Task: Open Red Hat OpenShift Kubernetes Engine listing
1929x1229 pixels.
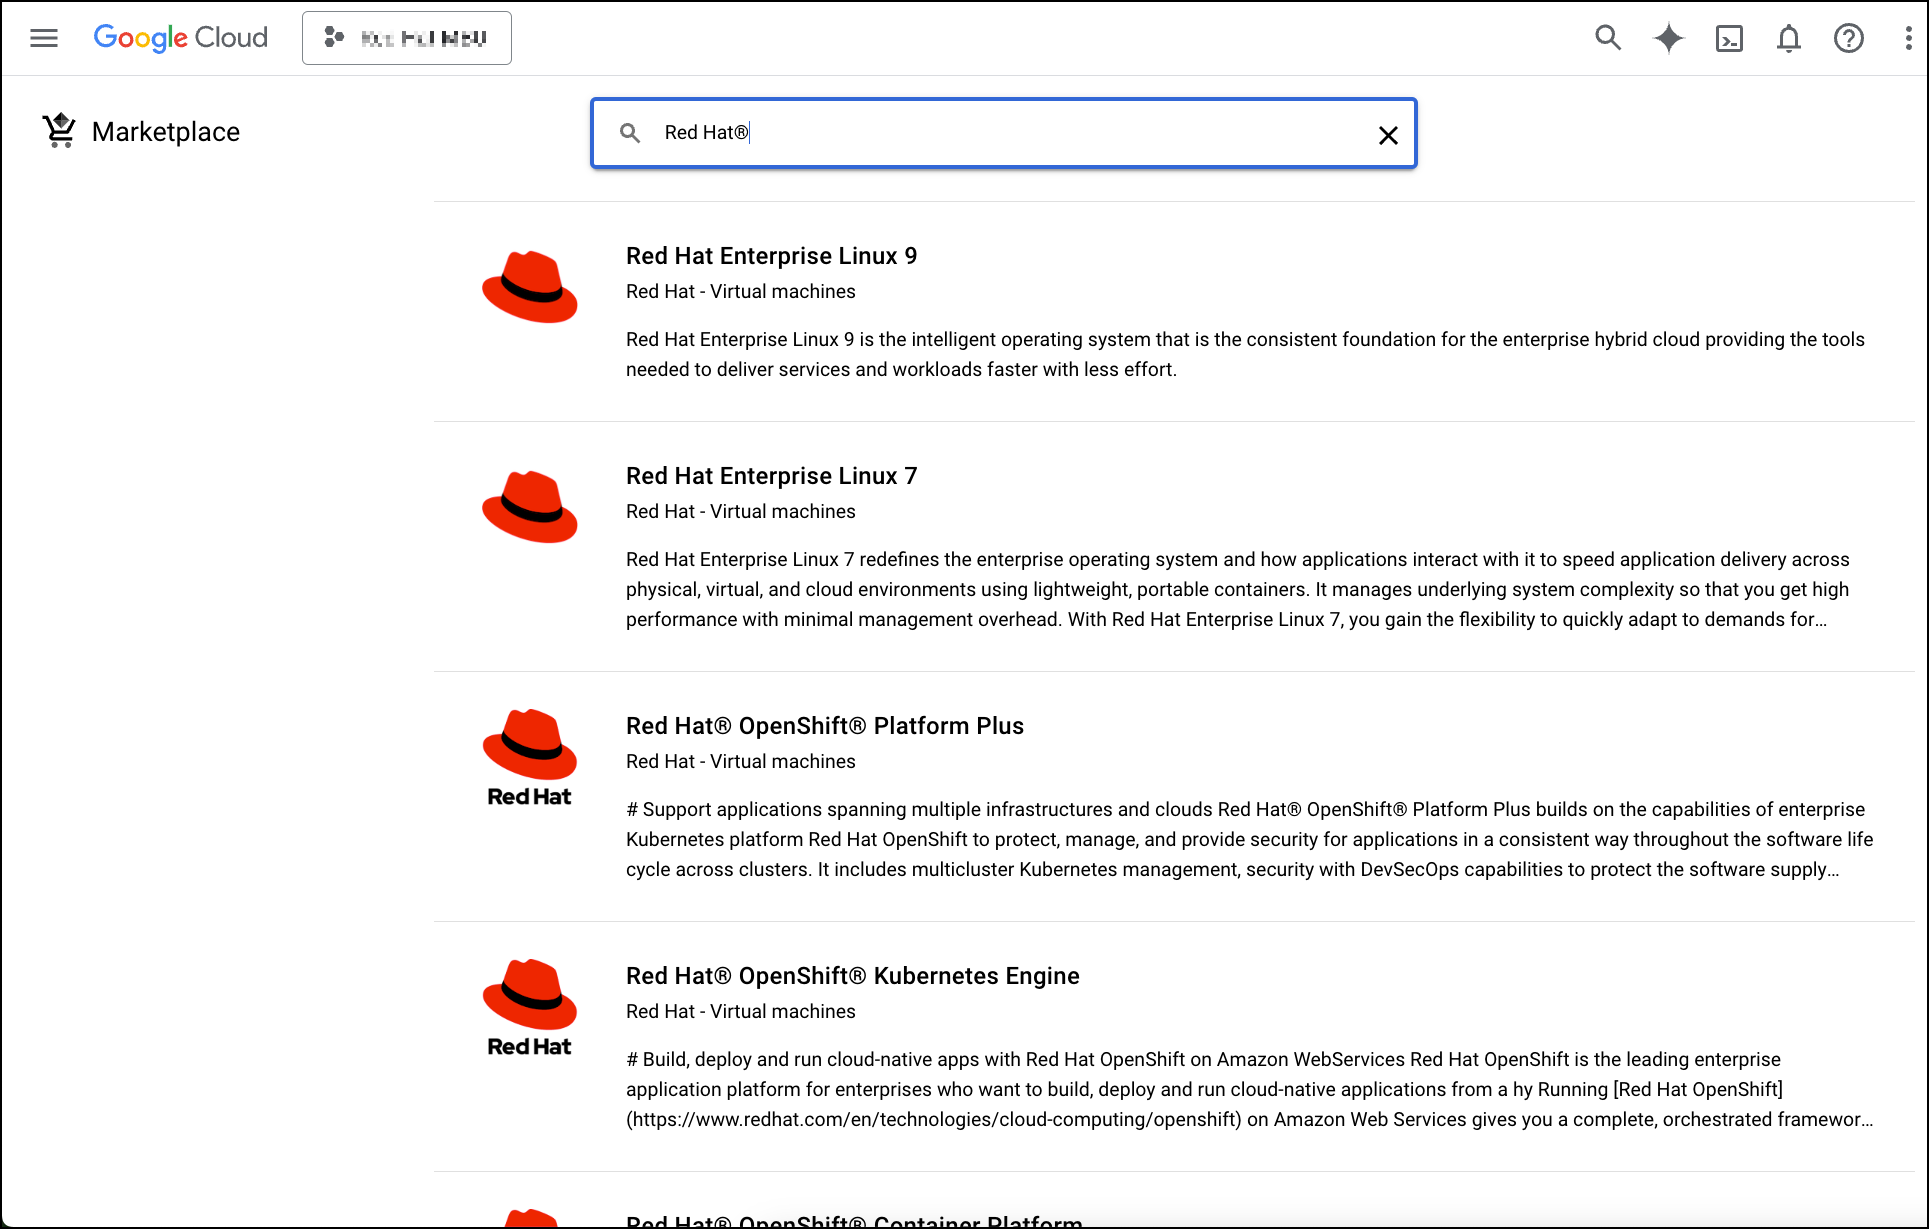Action: pos(852,976)
